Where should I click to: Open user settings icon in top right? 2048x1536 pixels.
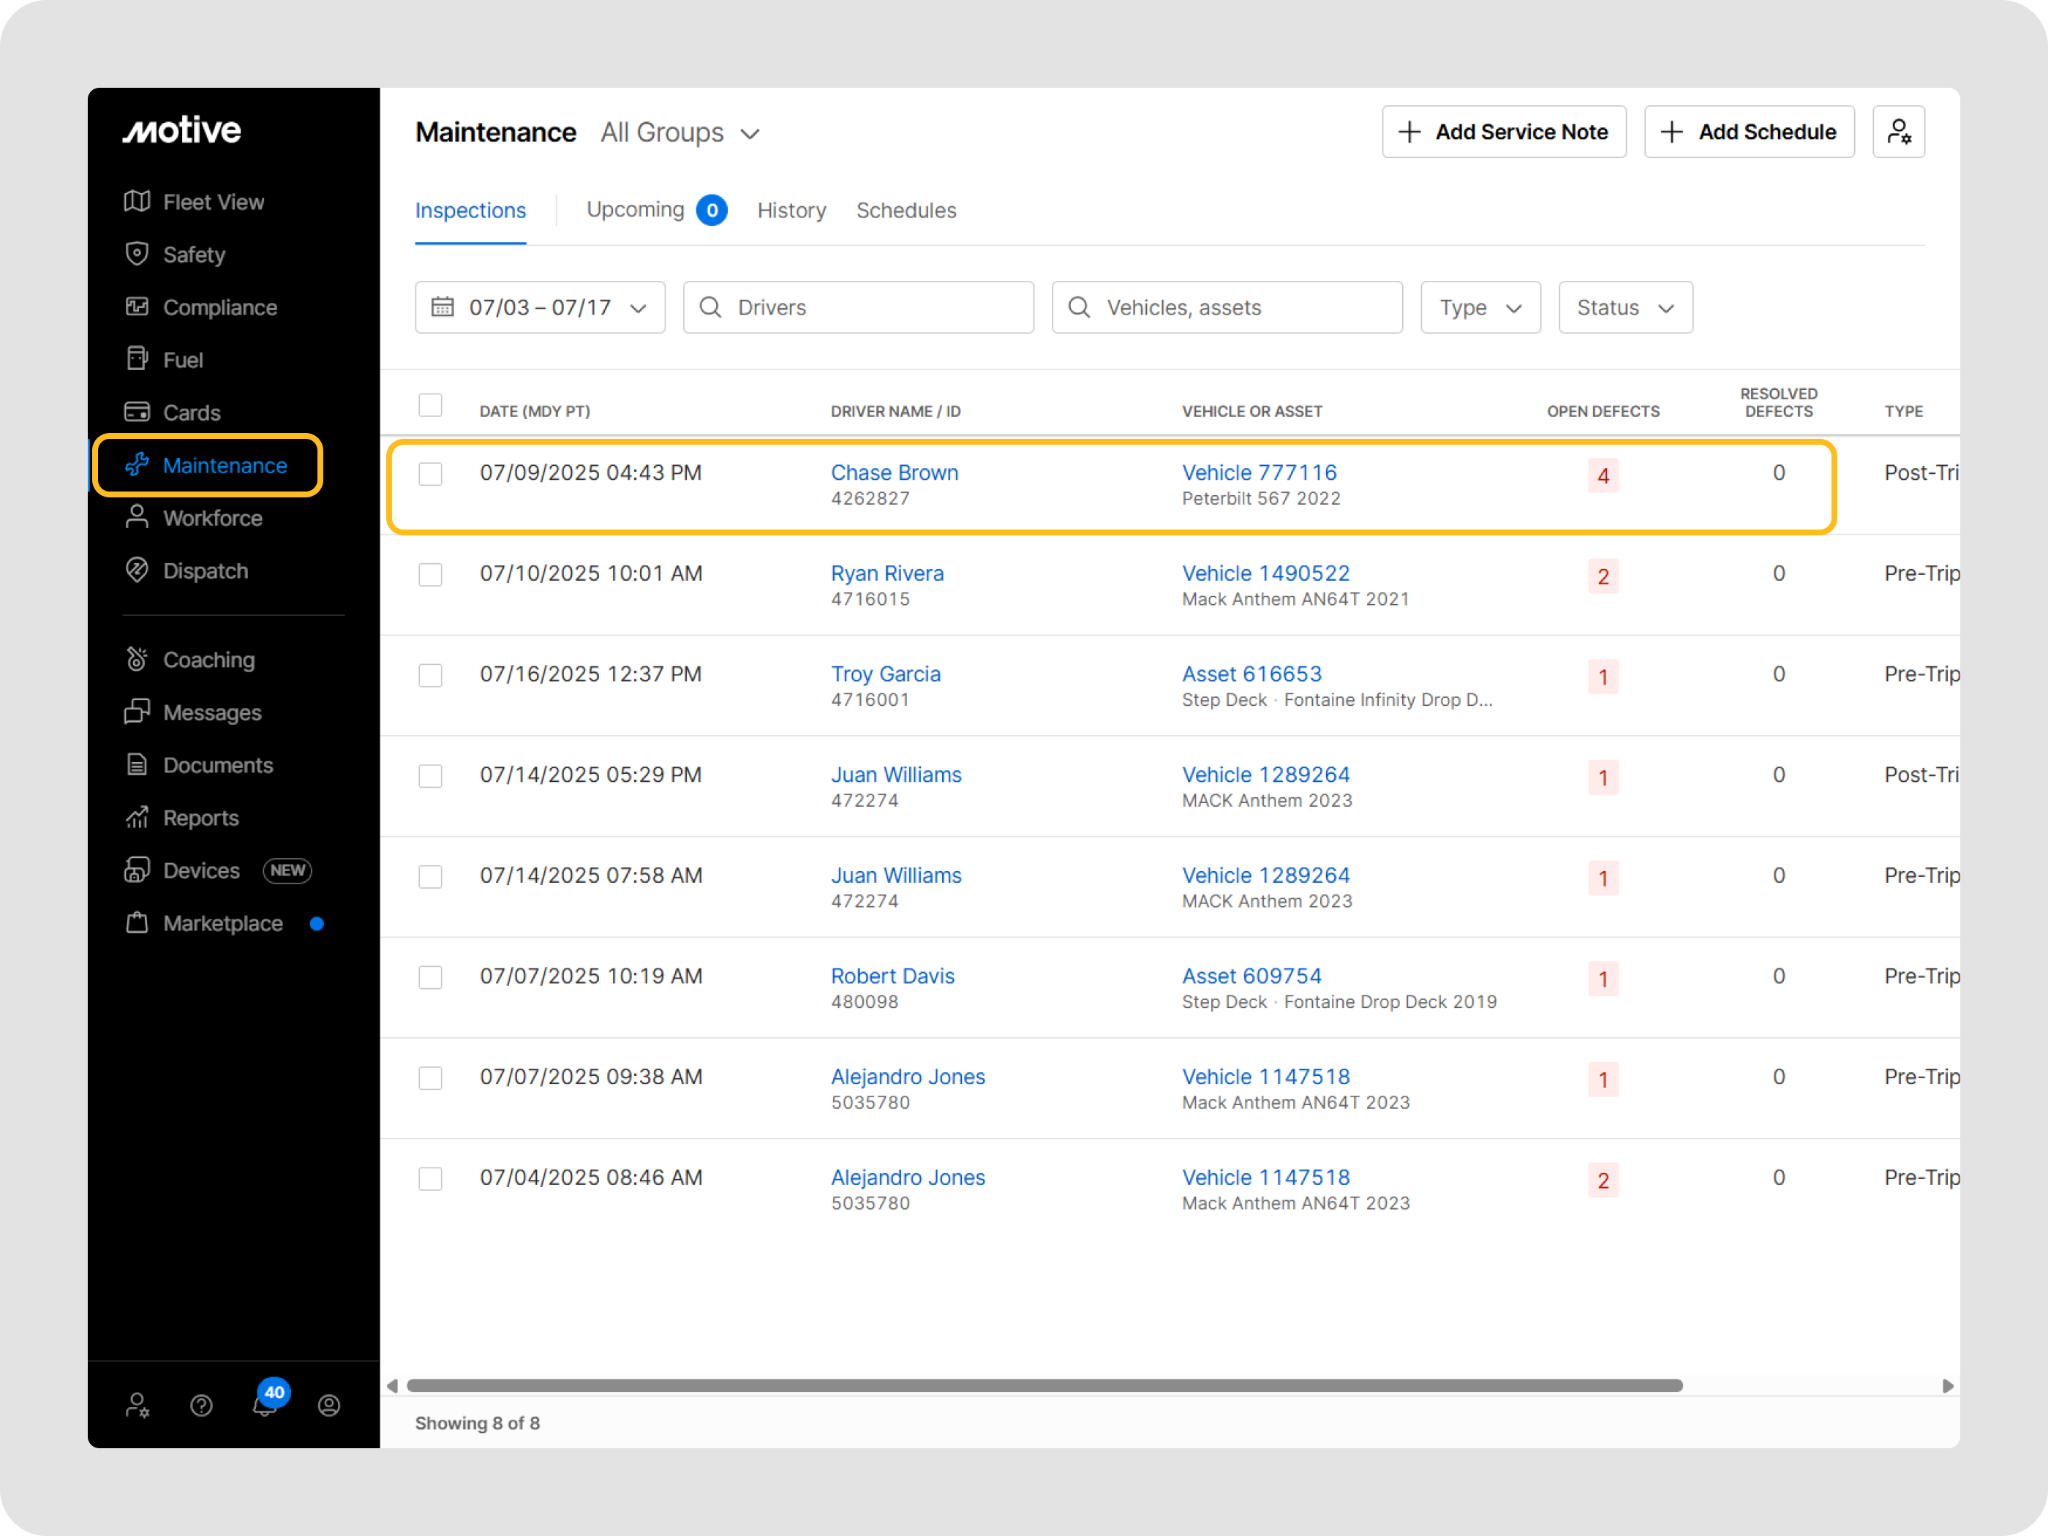coord(1898,132)
